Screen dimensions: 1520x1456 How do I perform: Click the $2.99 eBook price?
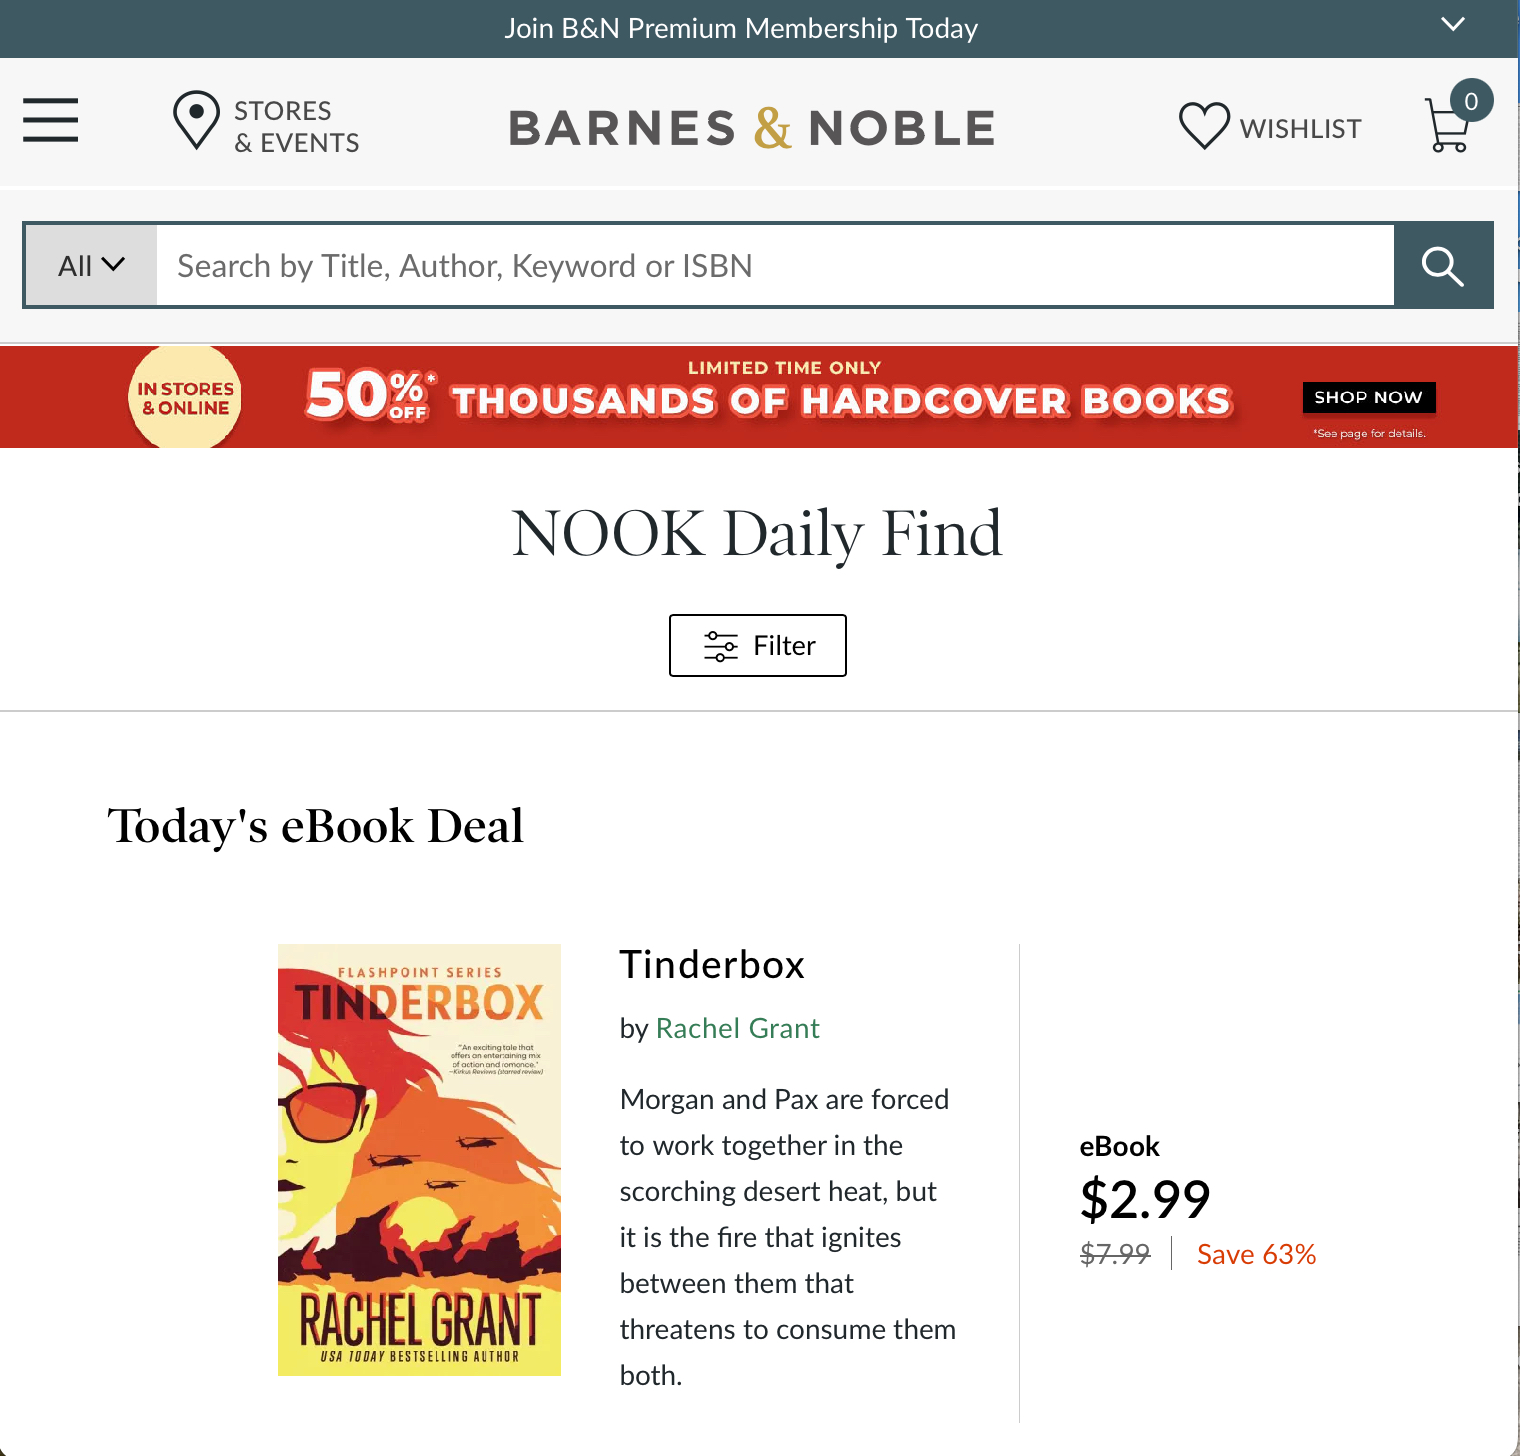tap(1145, 1199)
